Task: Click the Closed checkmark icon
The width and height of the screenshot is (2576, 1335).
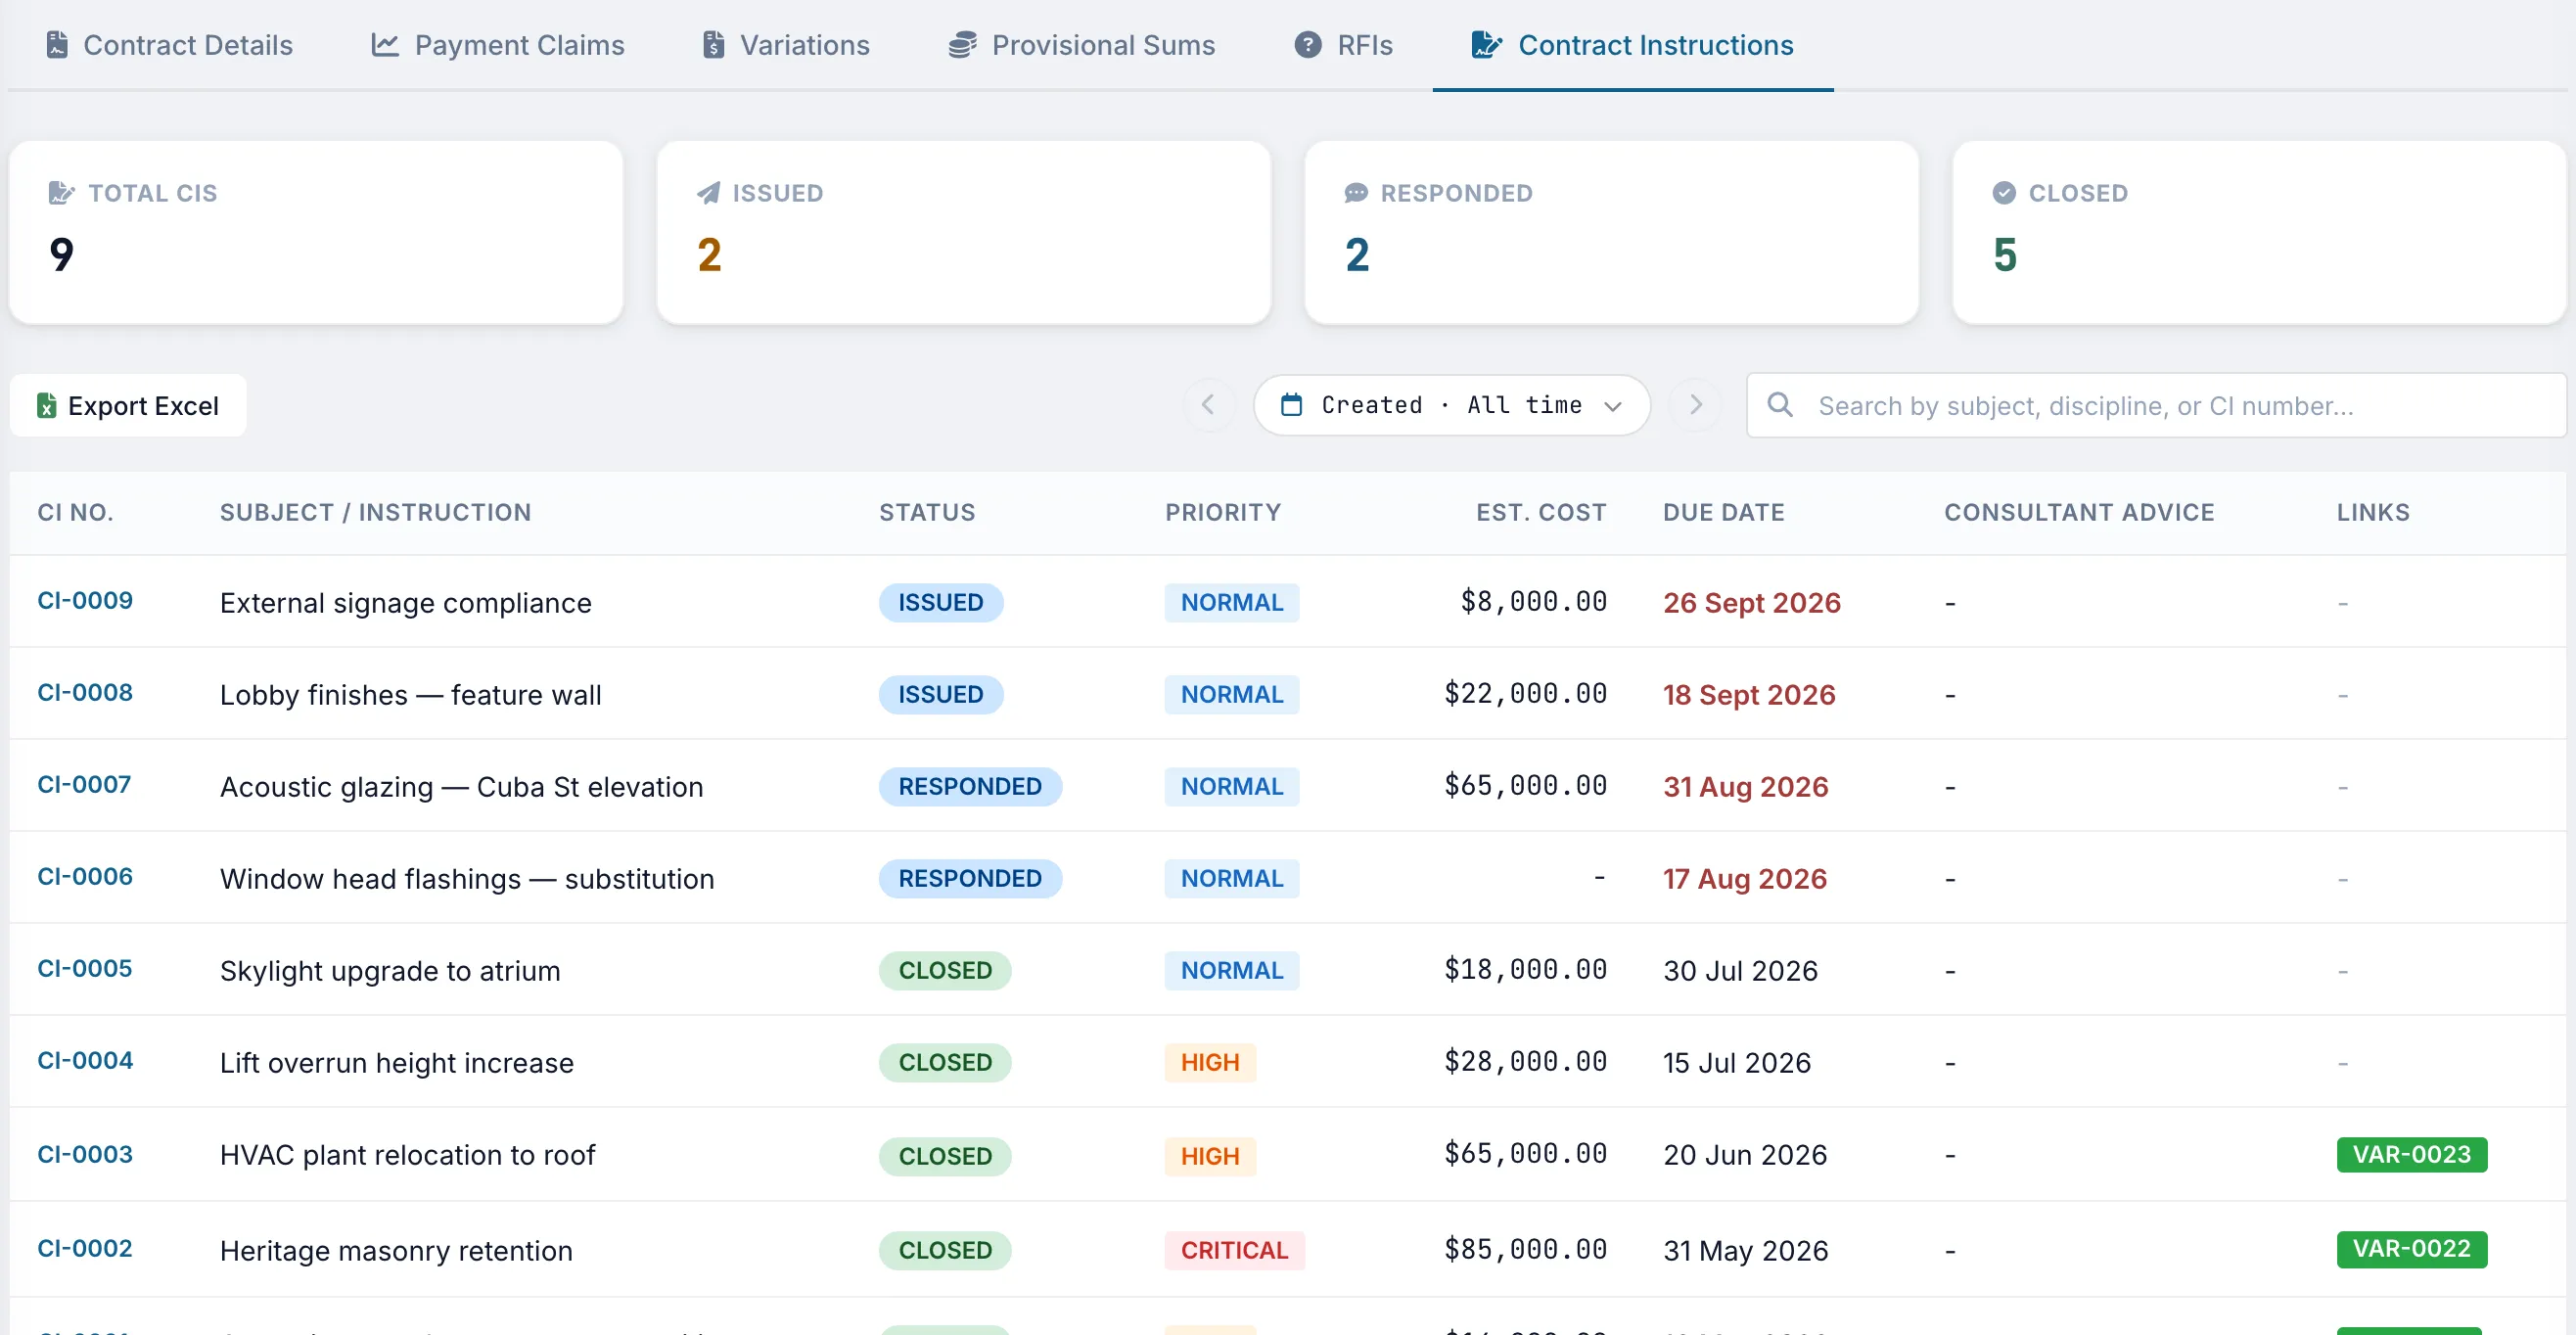Action: pos(2004,193)
